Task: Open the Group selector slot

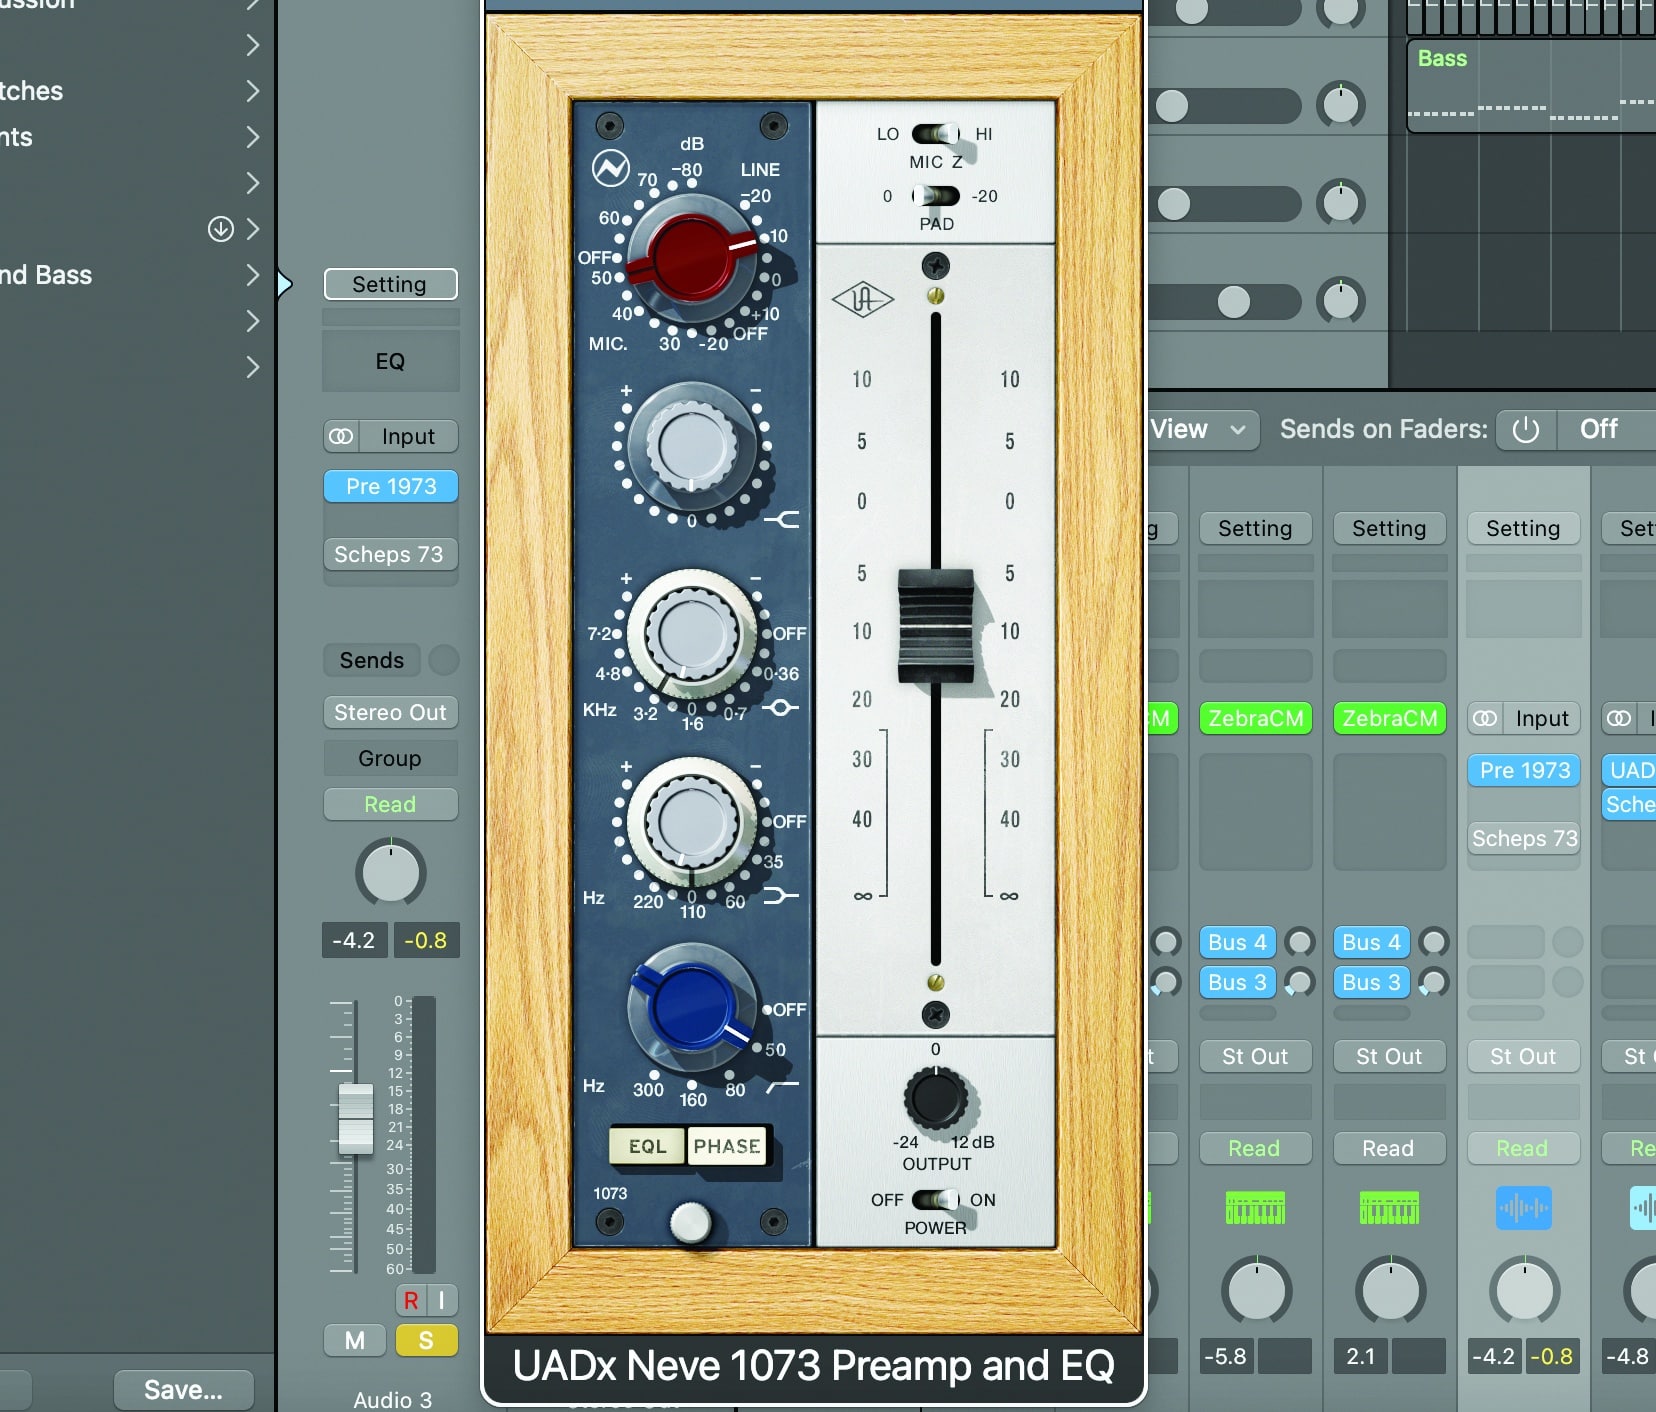Action: coord(390,758)
